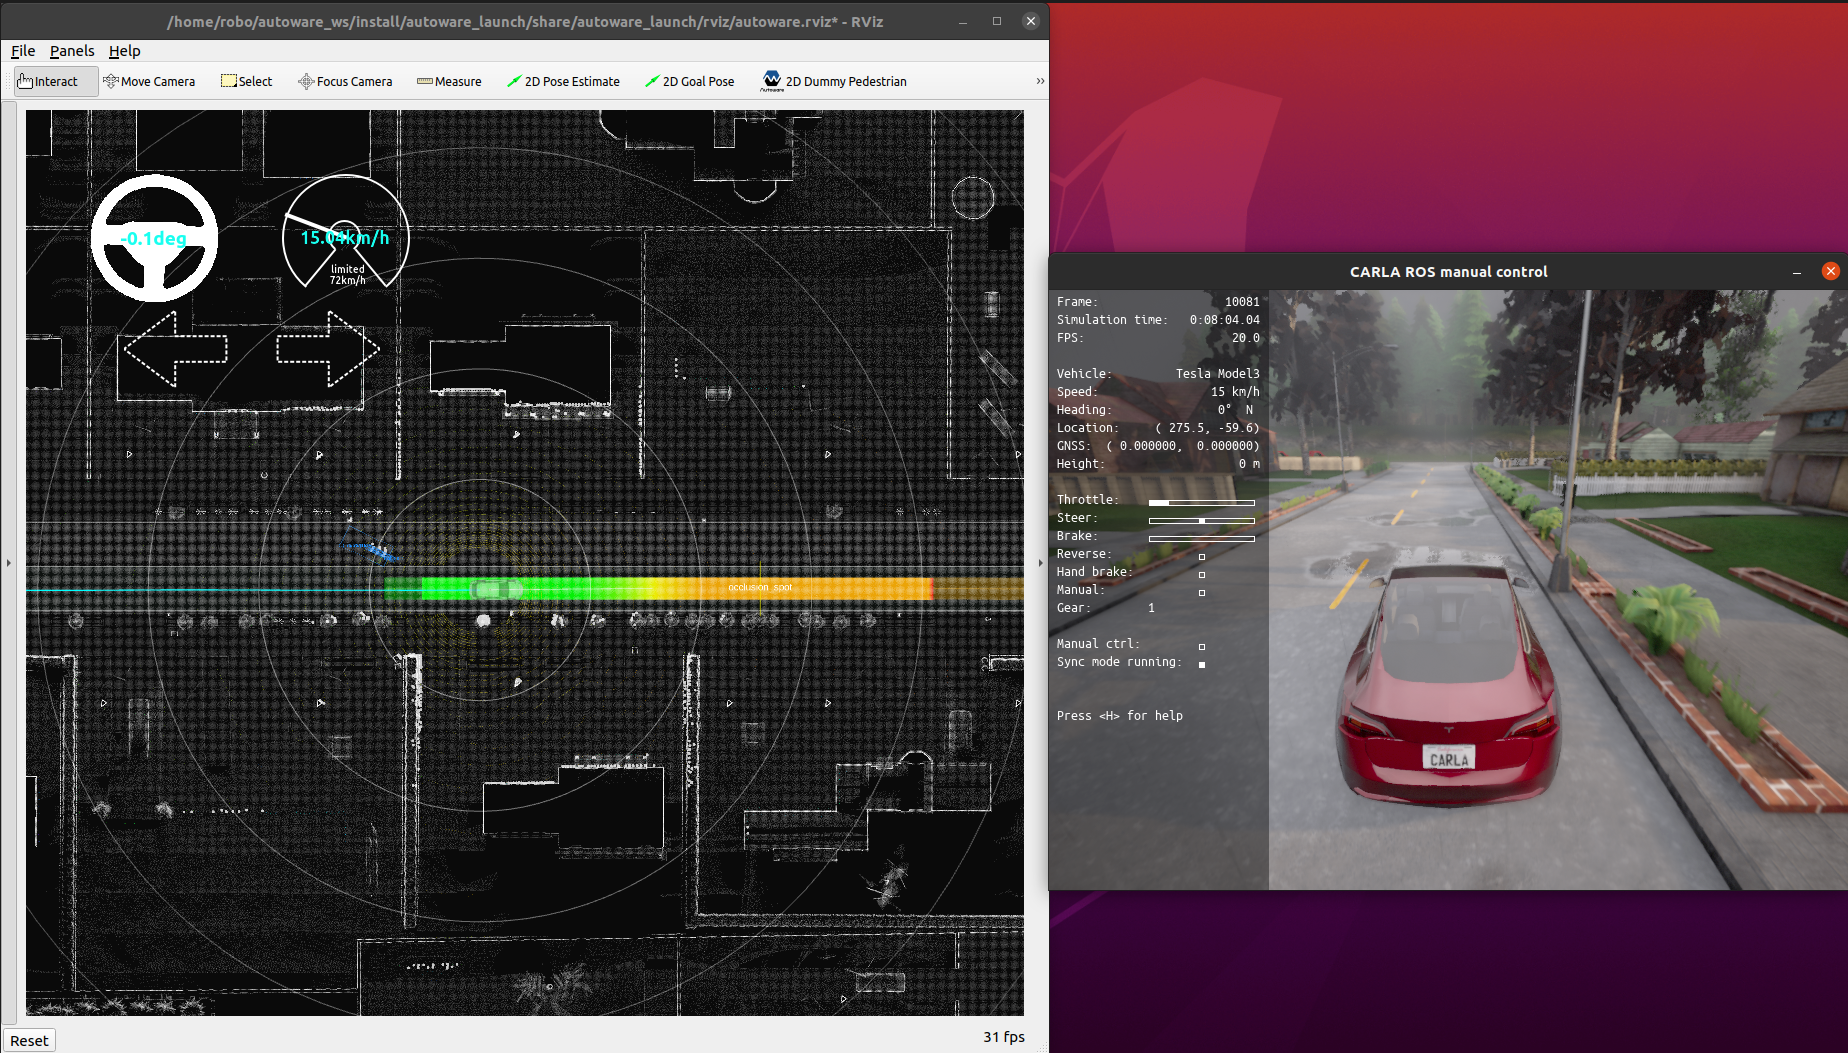The image size is (1848, 1053).
Task: Expand the right side panel handle in RViz
Action: (x=1040, y=563)
